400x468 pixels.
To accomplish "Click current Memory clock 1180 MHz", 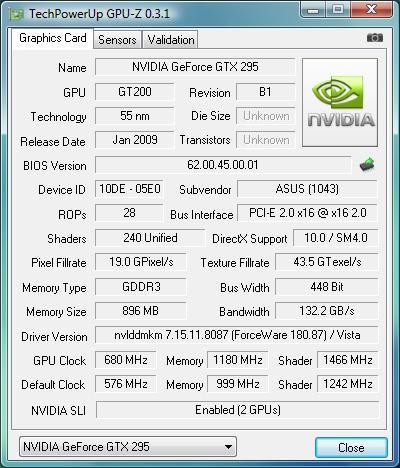I will click(237, 360).
